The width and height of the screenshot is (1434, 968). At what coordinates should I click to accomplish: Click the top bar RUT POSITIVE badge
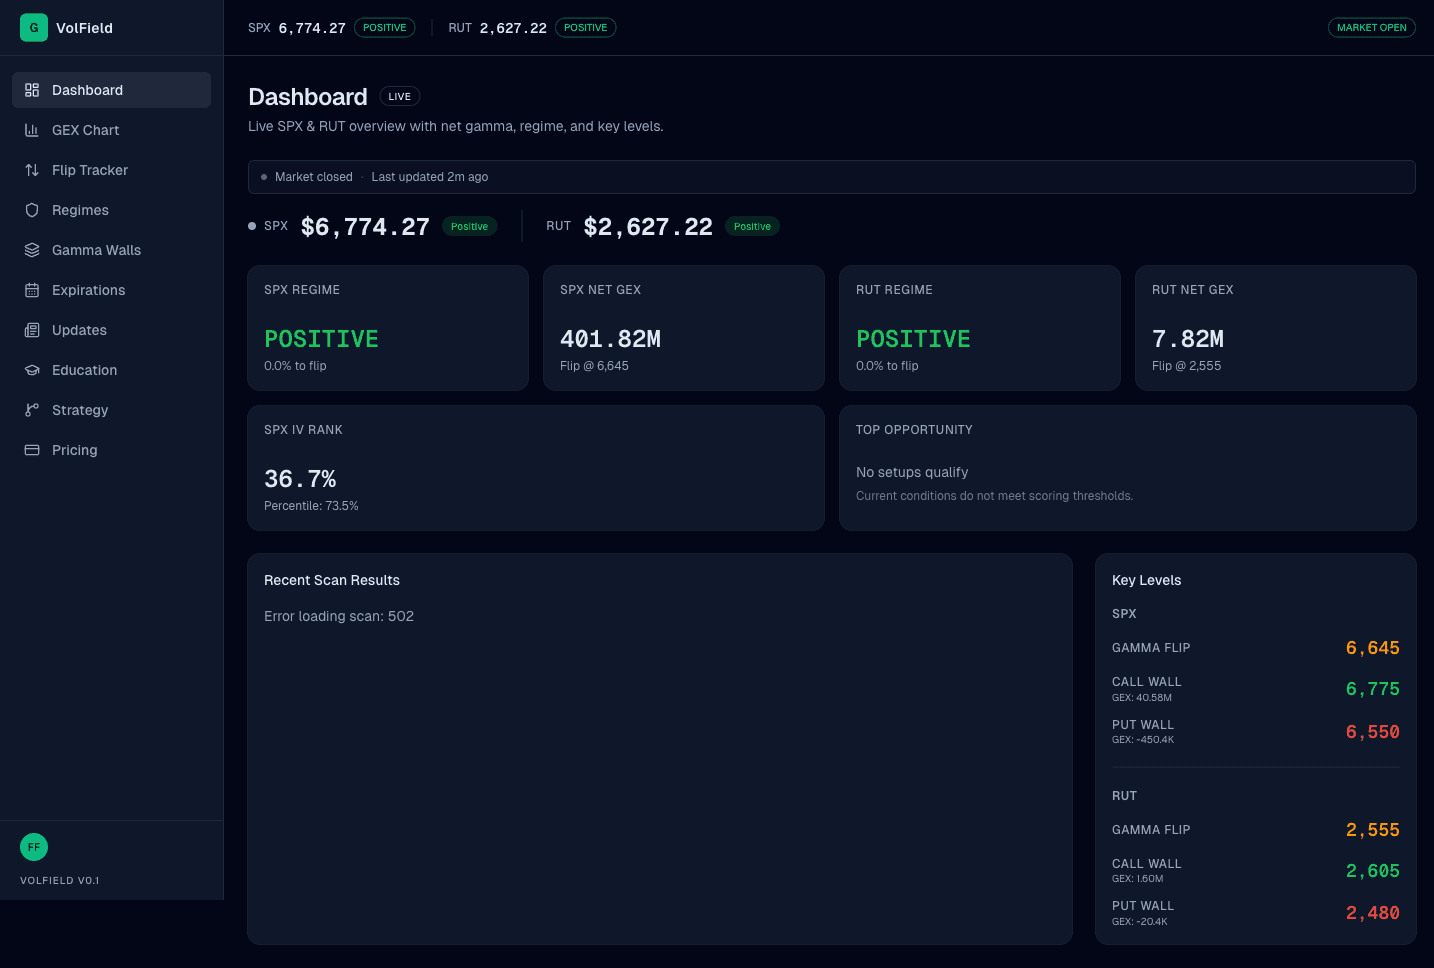585,28
